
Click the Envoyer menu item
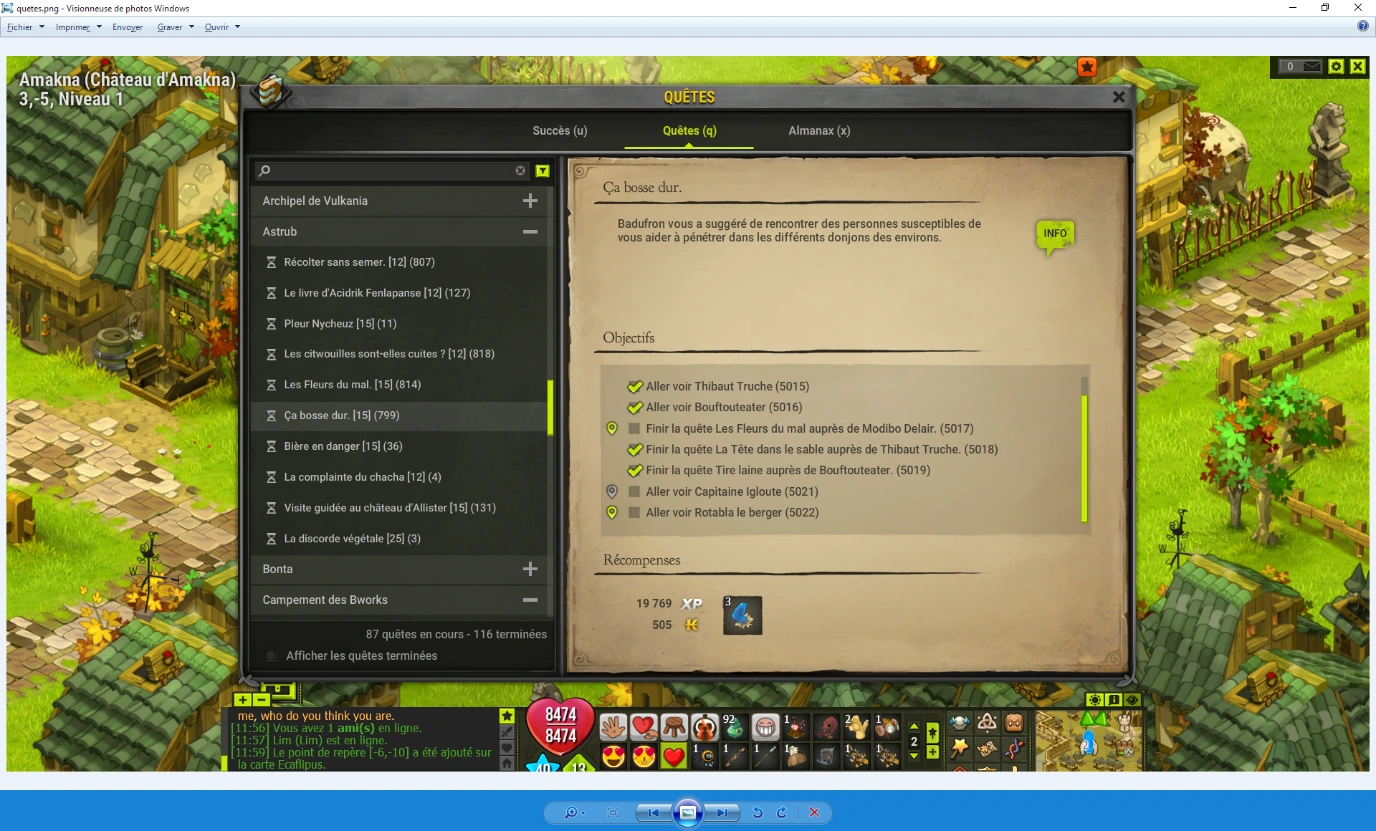point(127,27)
